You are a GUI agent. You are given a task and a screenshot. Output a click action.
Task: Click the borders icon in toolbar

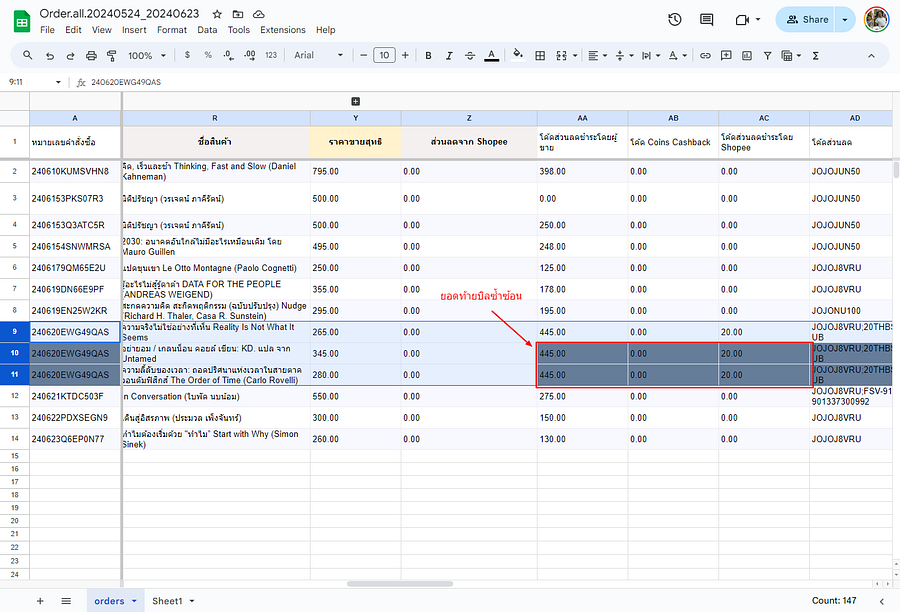pyautogui.click(x=541, y=55)
